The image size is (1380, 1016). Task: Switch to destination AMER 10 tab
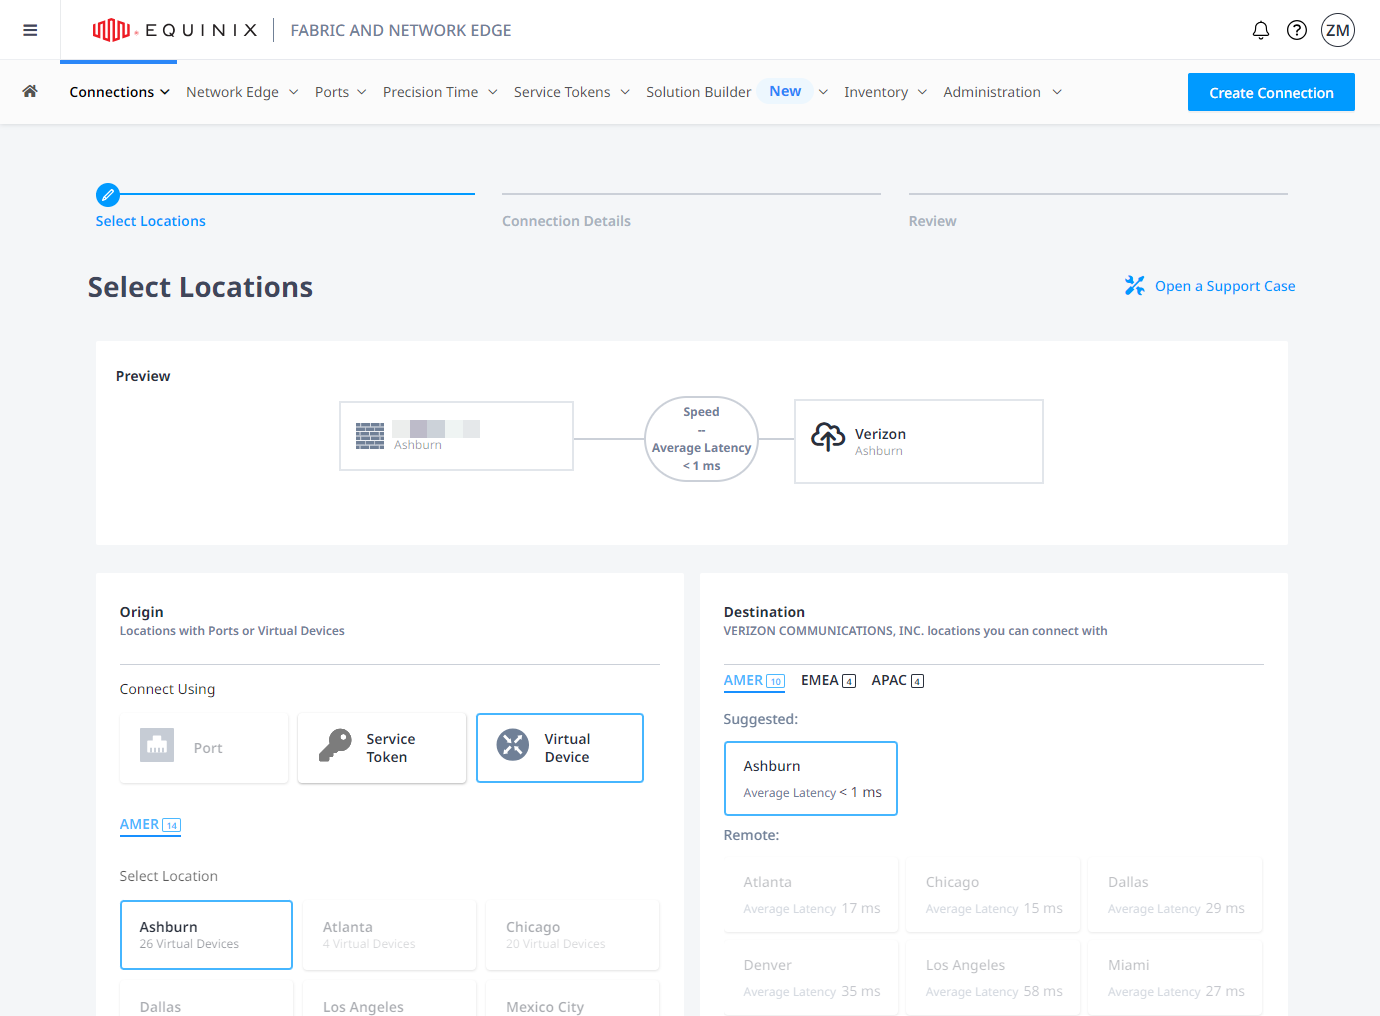point(754,681)
